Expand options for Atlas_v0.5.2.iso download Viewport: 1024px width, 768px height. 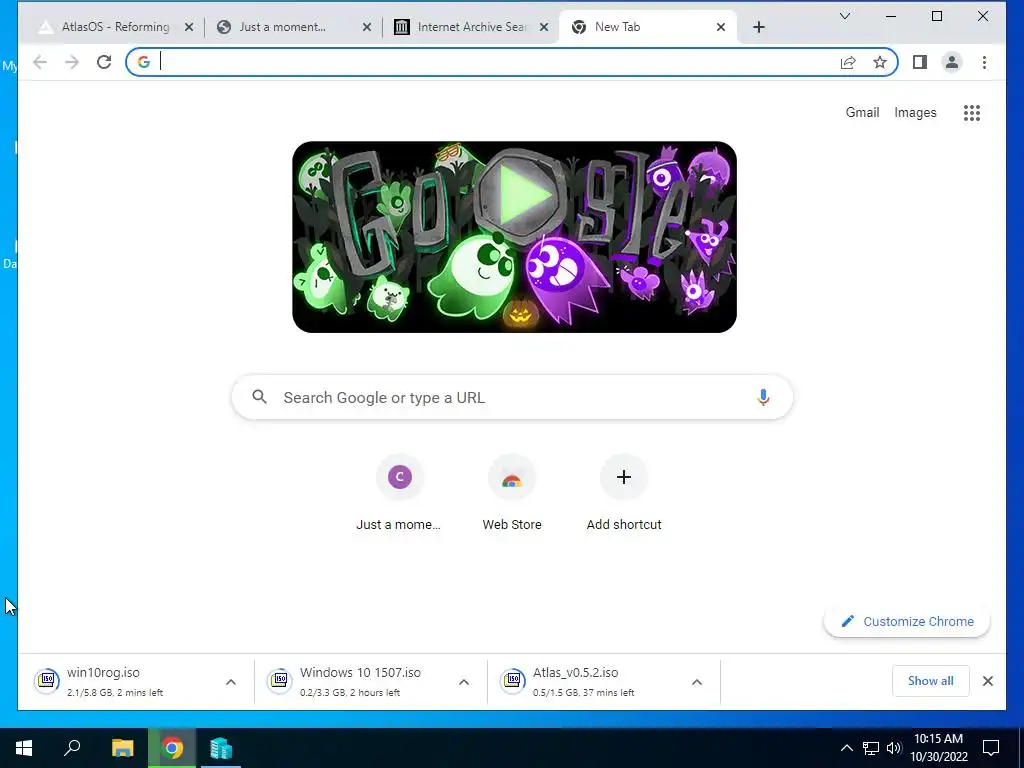coord(697,682)
